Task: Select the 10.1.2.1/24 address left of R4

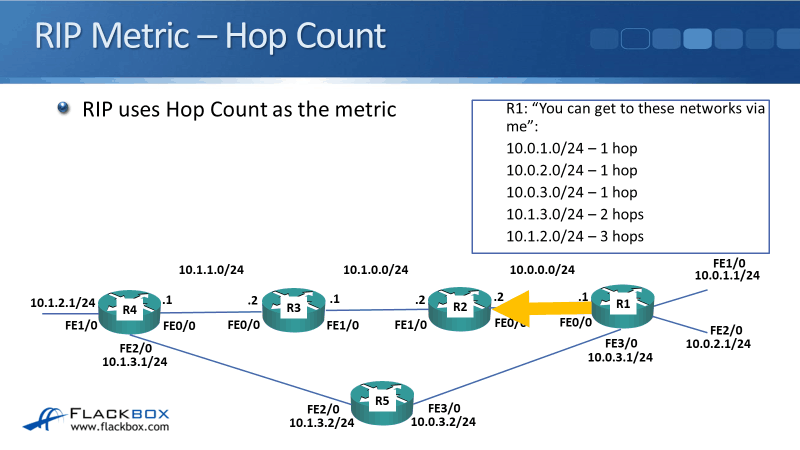Action: [62, 302]
